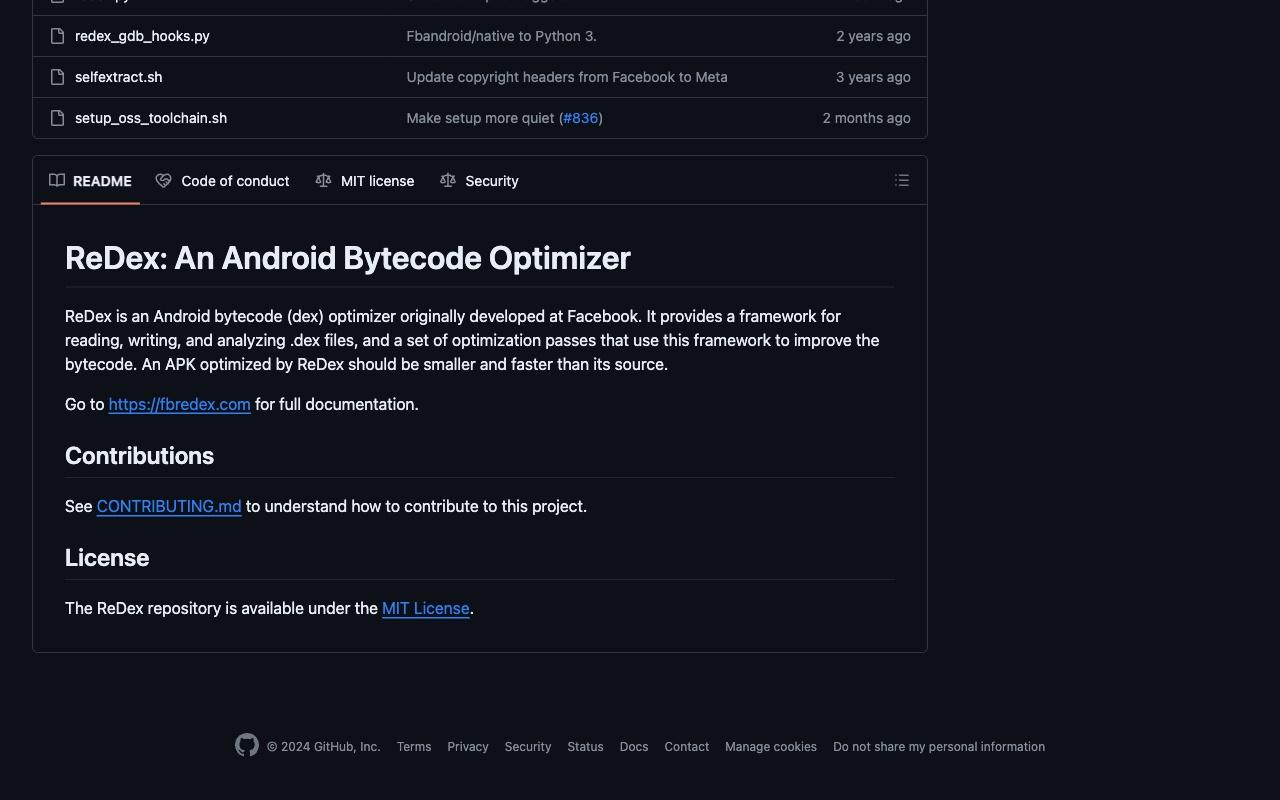Viewport: 1280px width, 800px height.
Task: Open Status in the footer
Action: click(585, 747)
